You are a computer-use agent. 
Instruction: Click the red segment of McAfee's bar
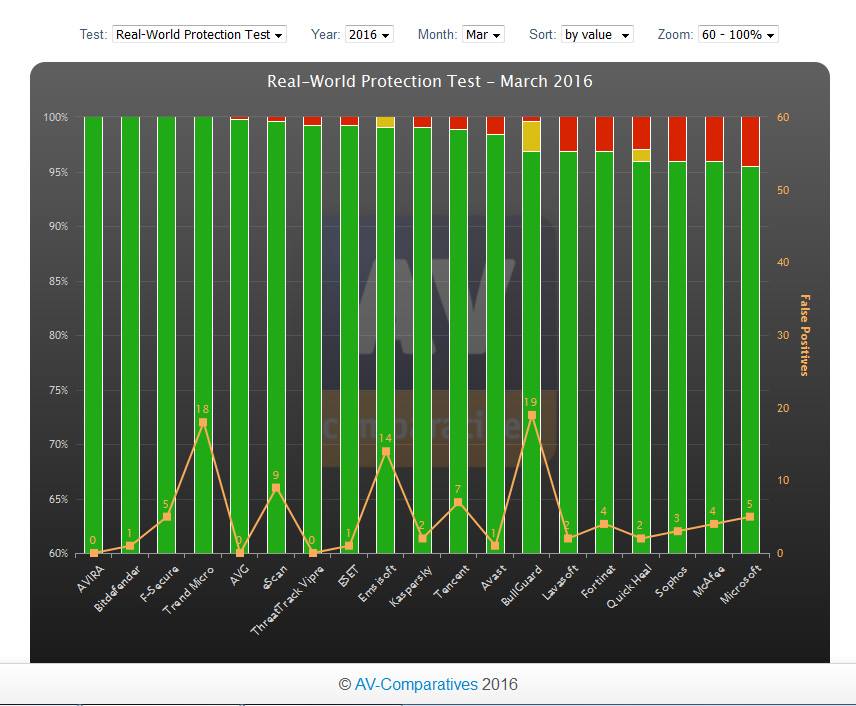click(x=714, y=139)
